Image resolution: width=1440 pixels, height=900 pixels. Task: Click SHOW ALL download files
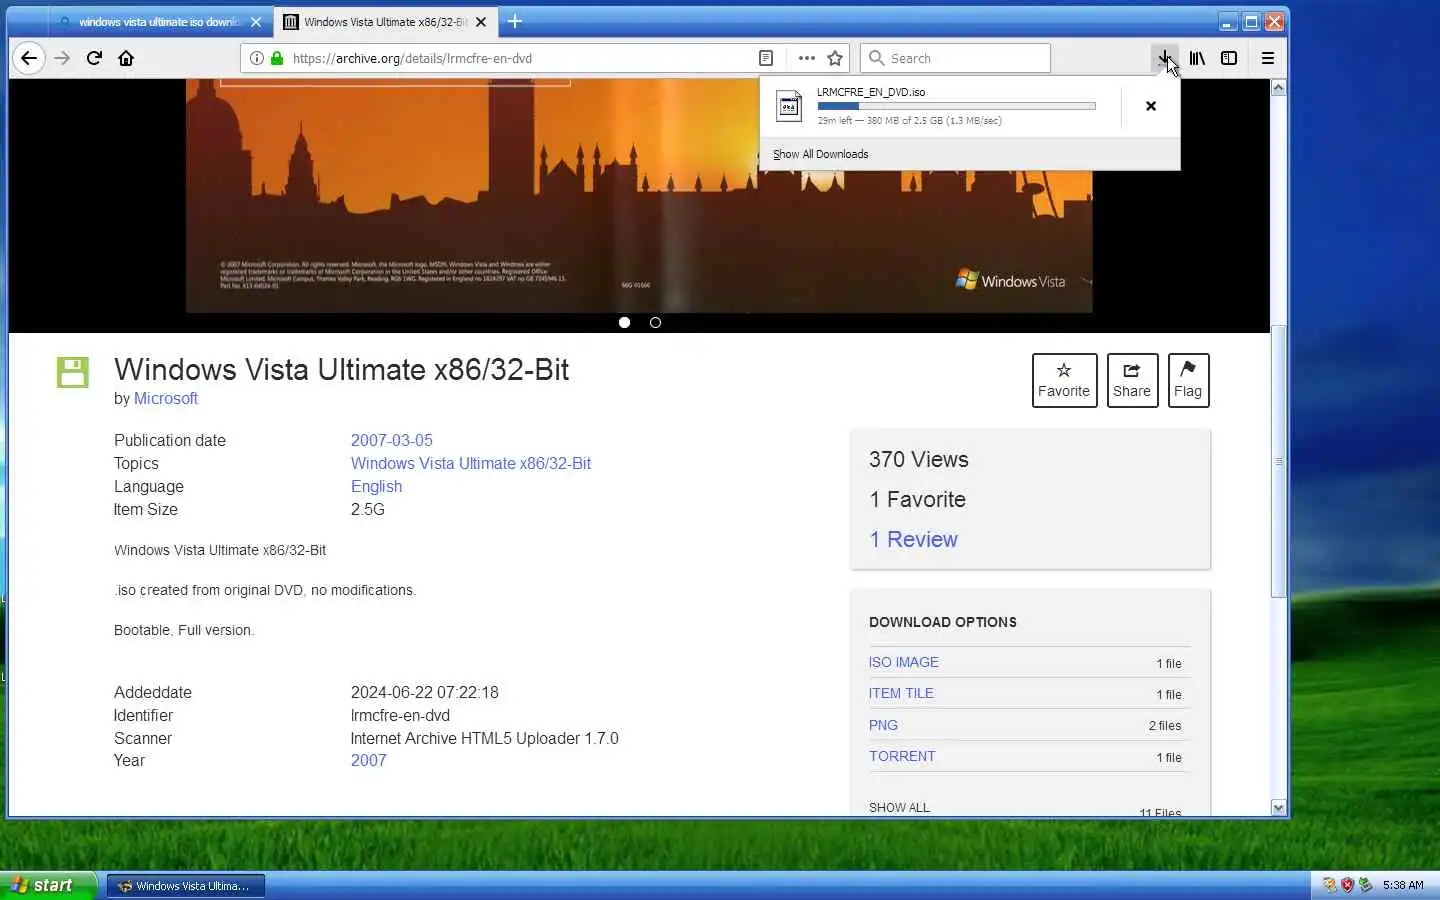coord(899,807)
